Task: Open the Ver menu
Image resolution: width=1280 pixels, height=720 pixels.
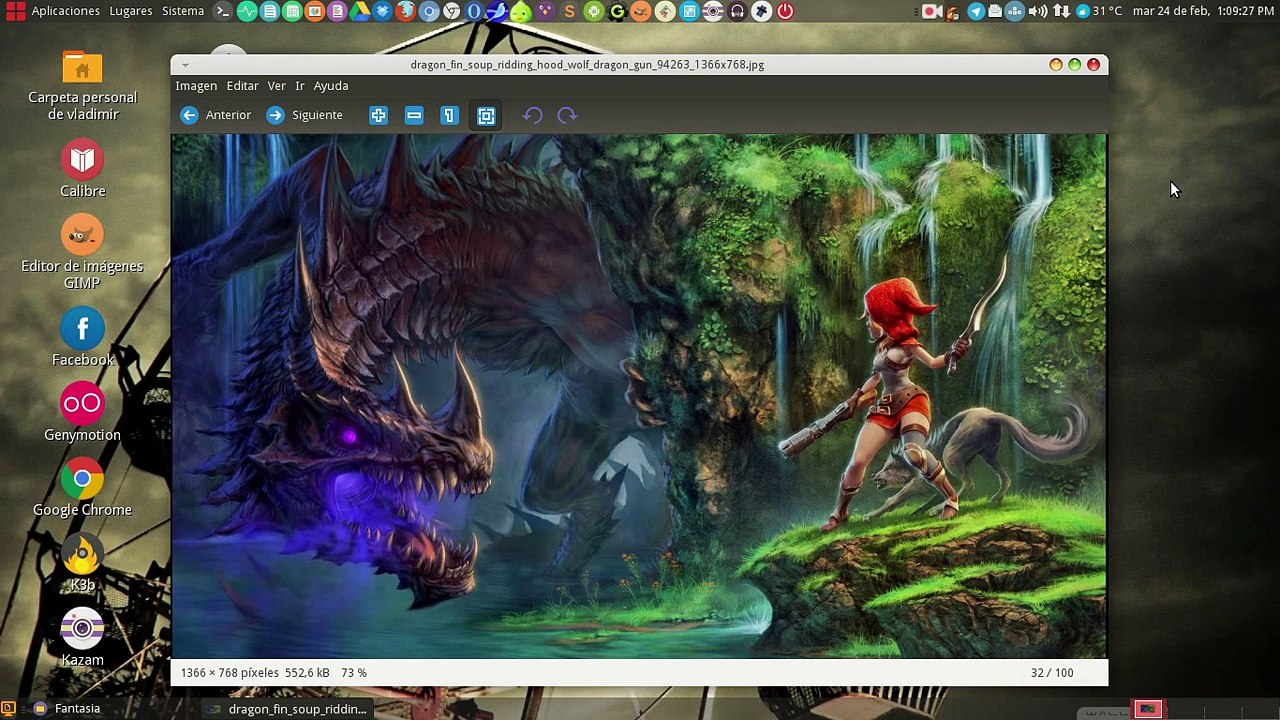Action: click(x=277, y=86)
